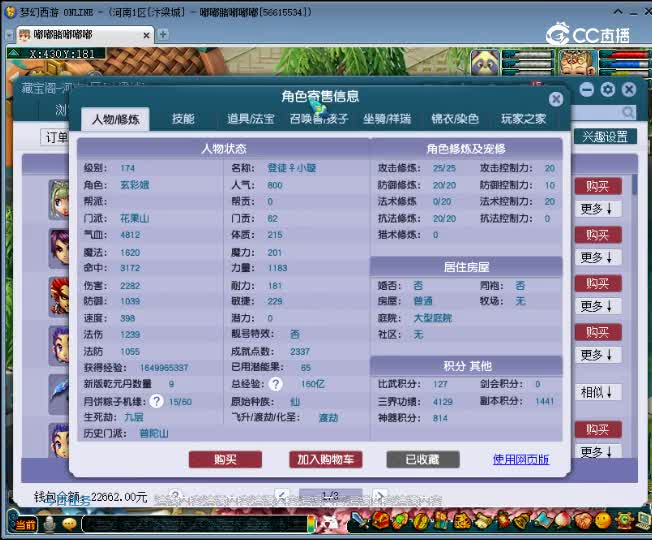Switch to the 人物/修炼 tab
652x540 pixels.
click(x=116, y=120)
